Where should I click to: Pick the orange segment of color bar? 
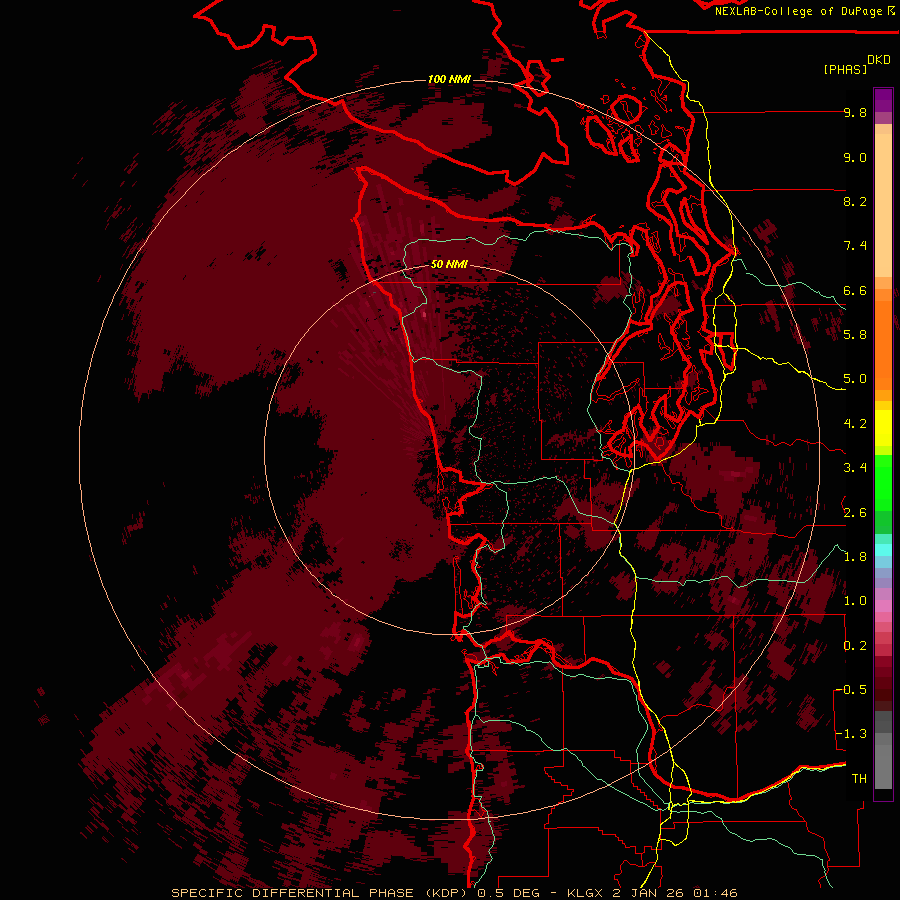pyautogui.click(x=883, y=344)
